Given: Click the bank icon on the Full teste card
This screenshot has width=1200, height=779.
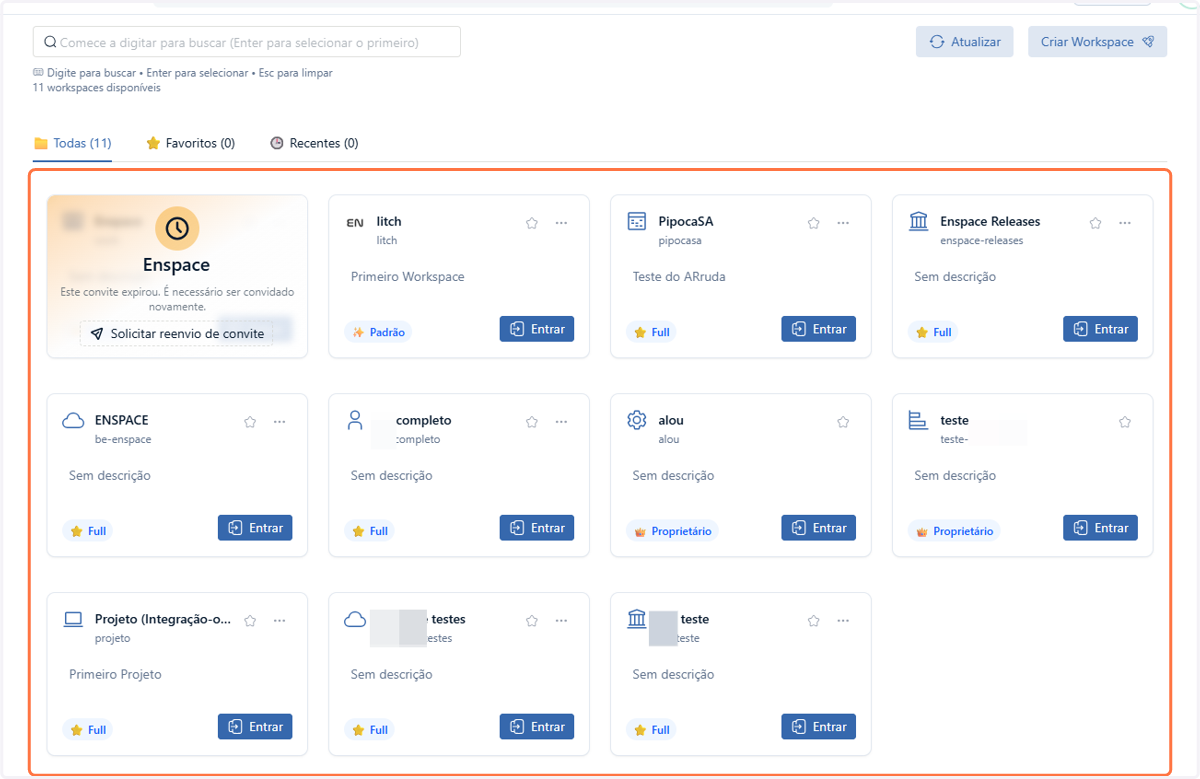Looking at the screenshot, I should click(637, 620).
